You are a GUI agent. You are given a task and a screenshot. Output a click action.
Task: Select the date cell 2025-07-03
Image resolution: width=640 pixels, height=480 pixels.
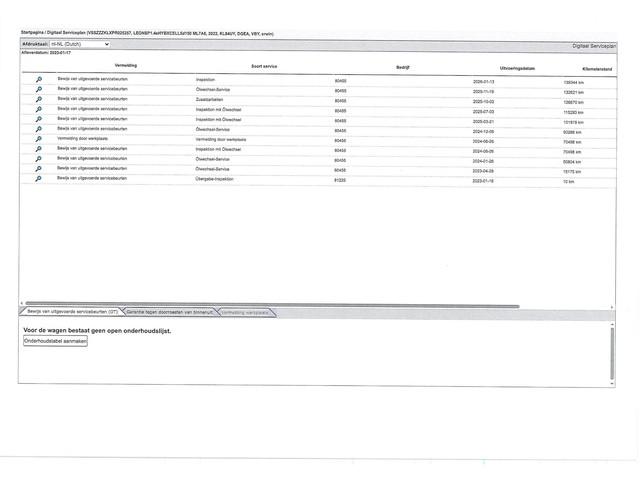(483, 111)
